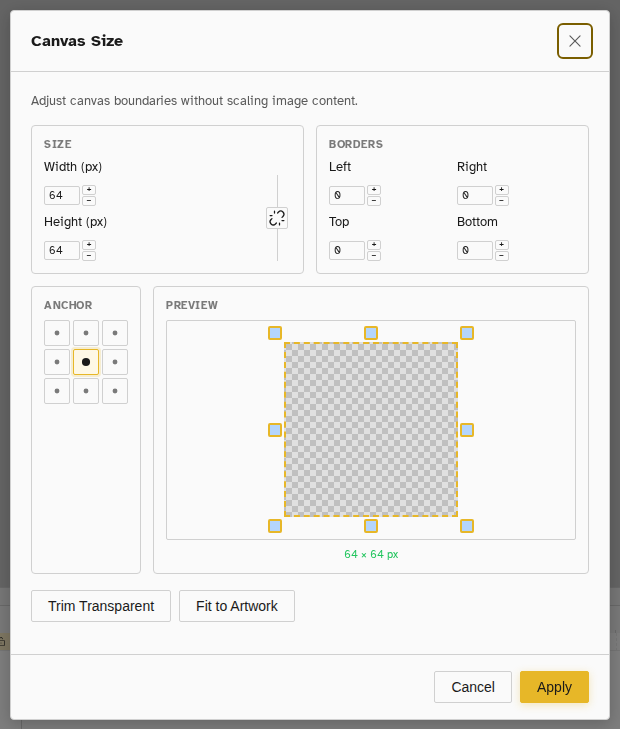Decrease Width with the minus stepper

point(89,201)
